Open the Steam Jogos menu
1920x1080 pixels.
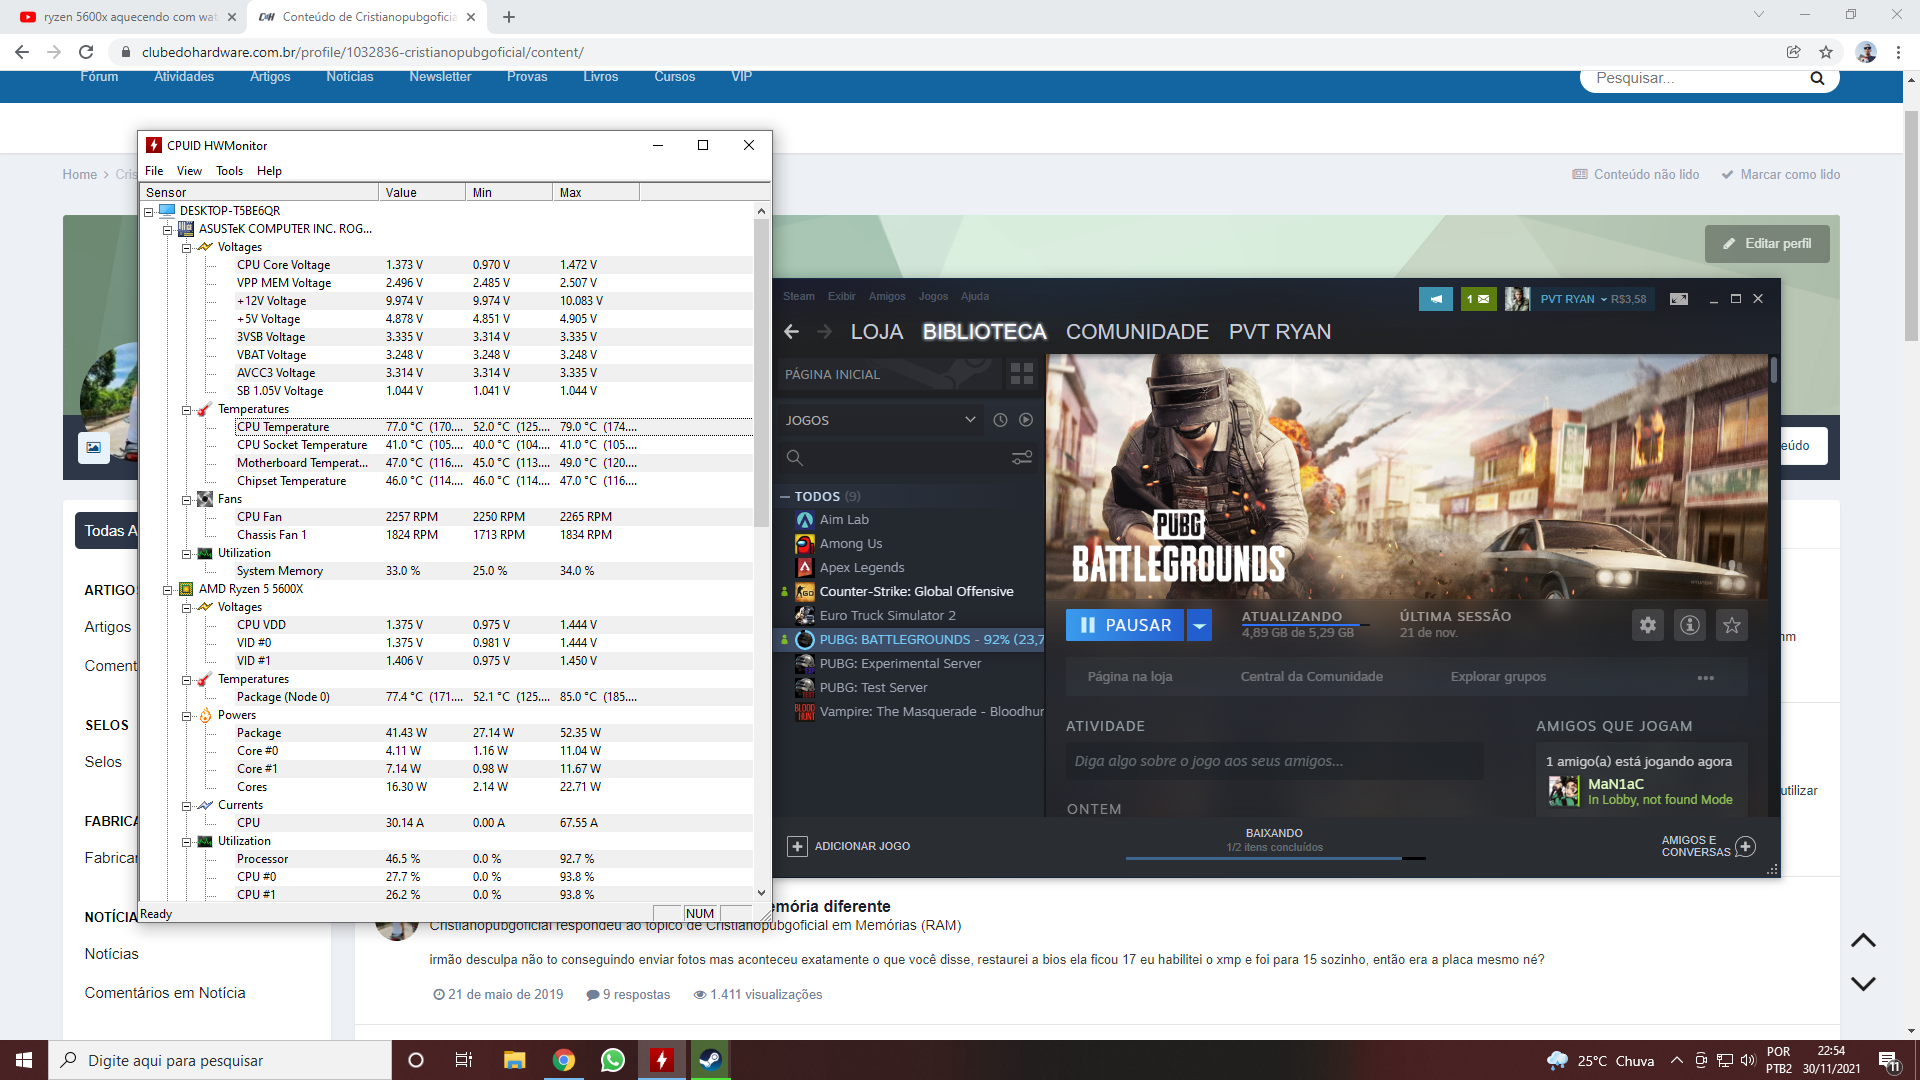point(933,296)
